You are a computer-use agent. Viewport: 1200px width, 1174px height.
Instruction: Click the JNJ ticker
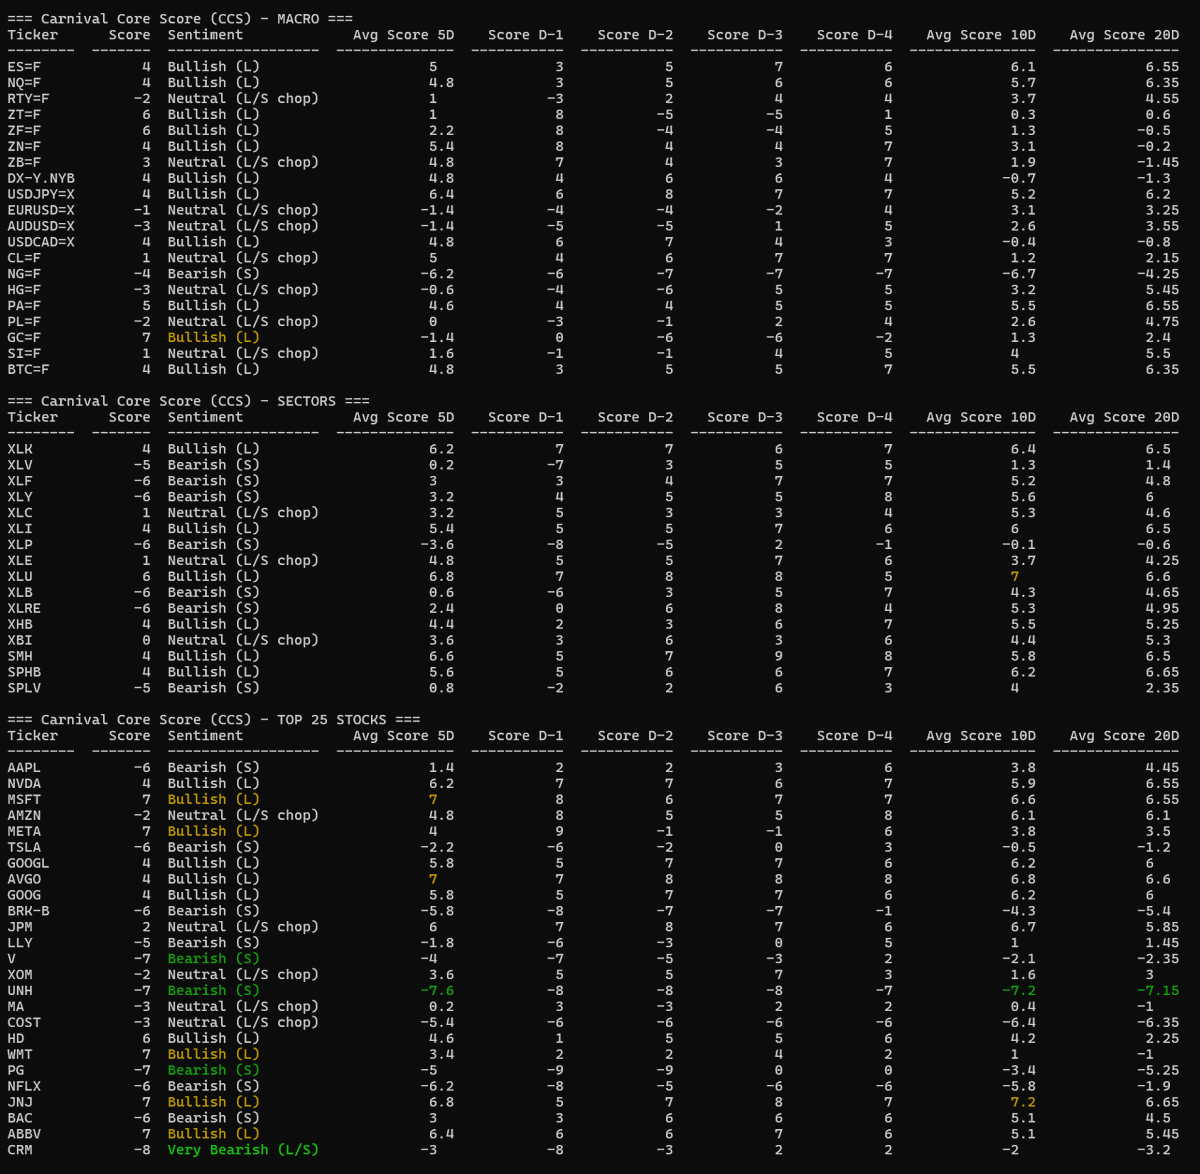tap(20, 1103)
